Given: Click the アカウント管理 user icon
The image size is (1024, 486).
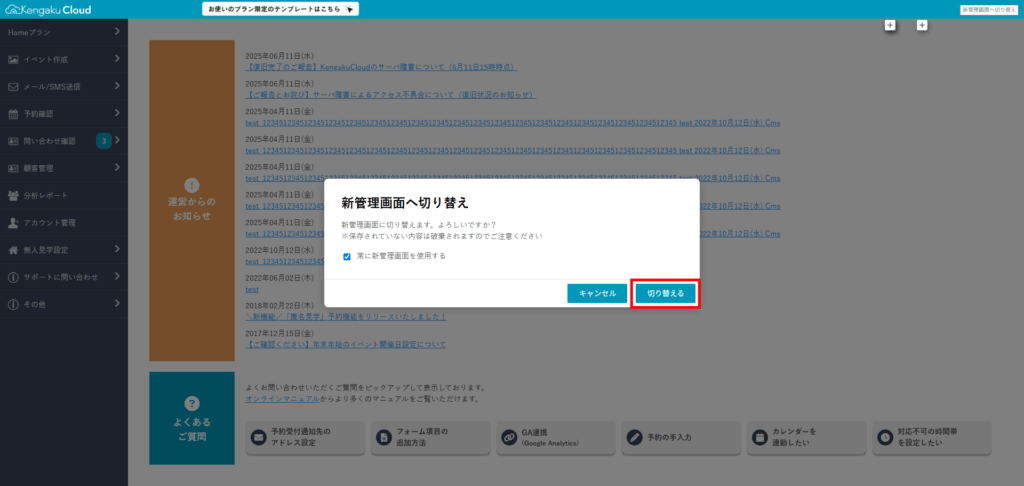Looking at the screenshot, I should click(x=13, y=222).
